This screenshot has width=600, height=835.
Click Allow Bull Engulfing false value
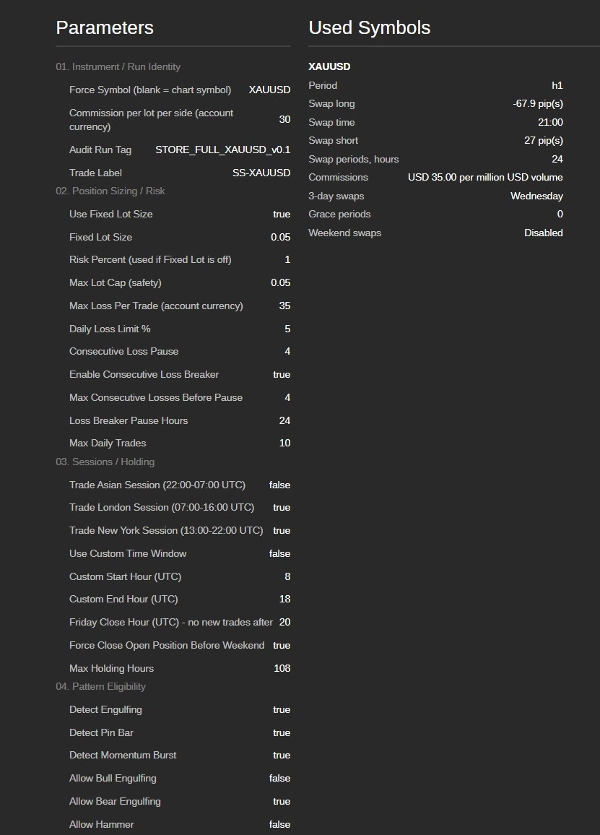[x=280, y=779]
